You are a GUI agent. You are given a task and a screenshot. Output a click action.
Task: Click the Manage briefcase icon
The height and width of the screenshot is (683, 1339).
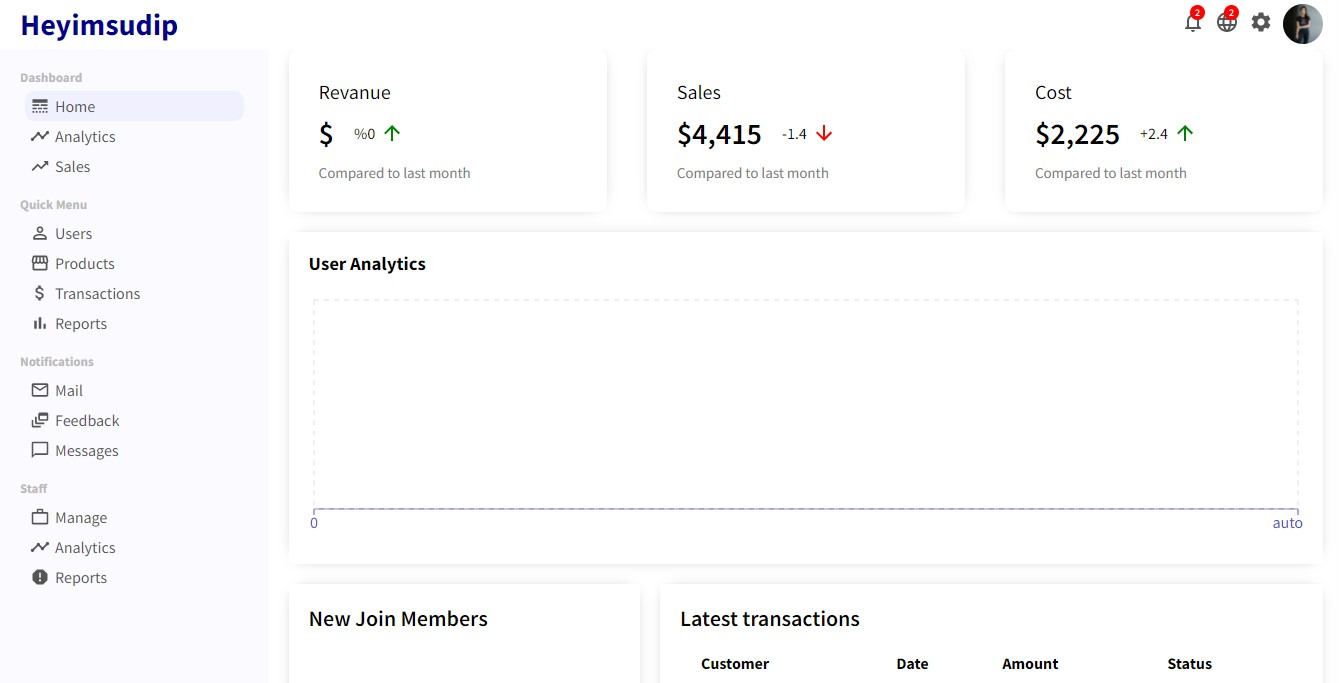[x=40, y=517]
